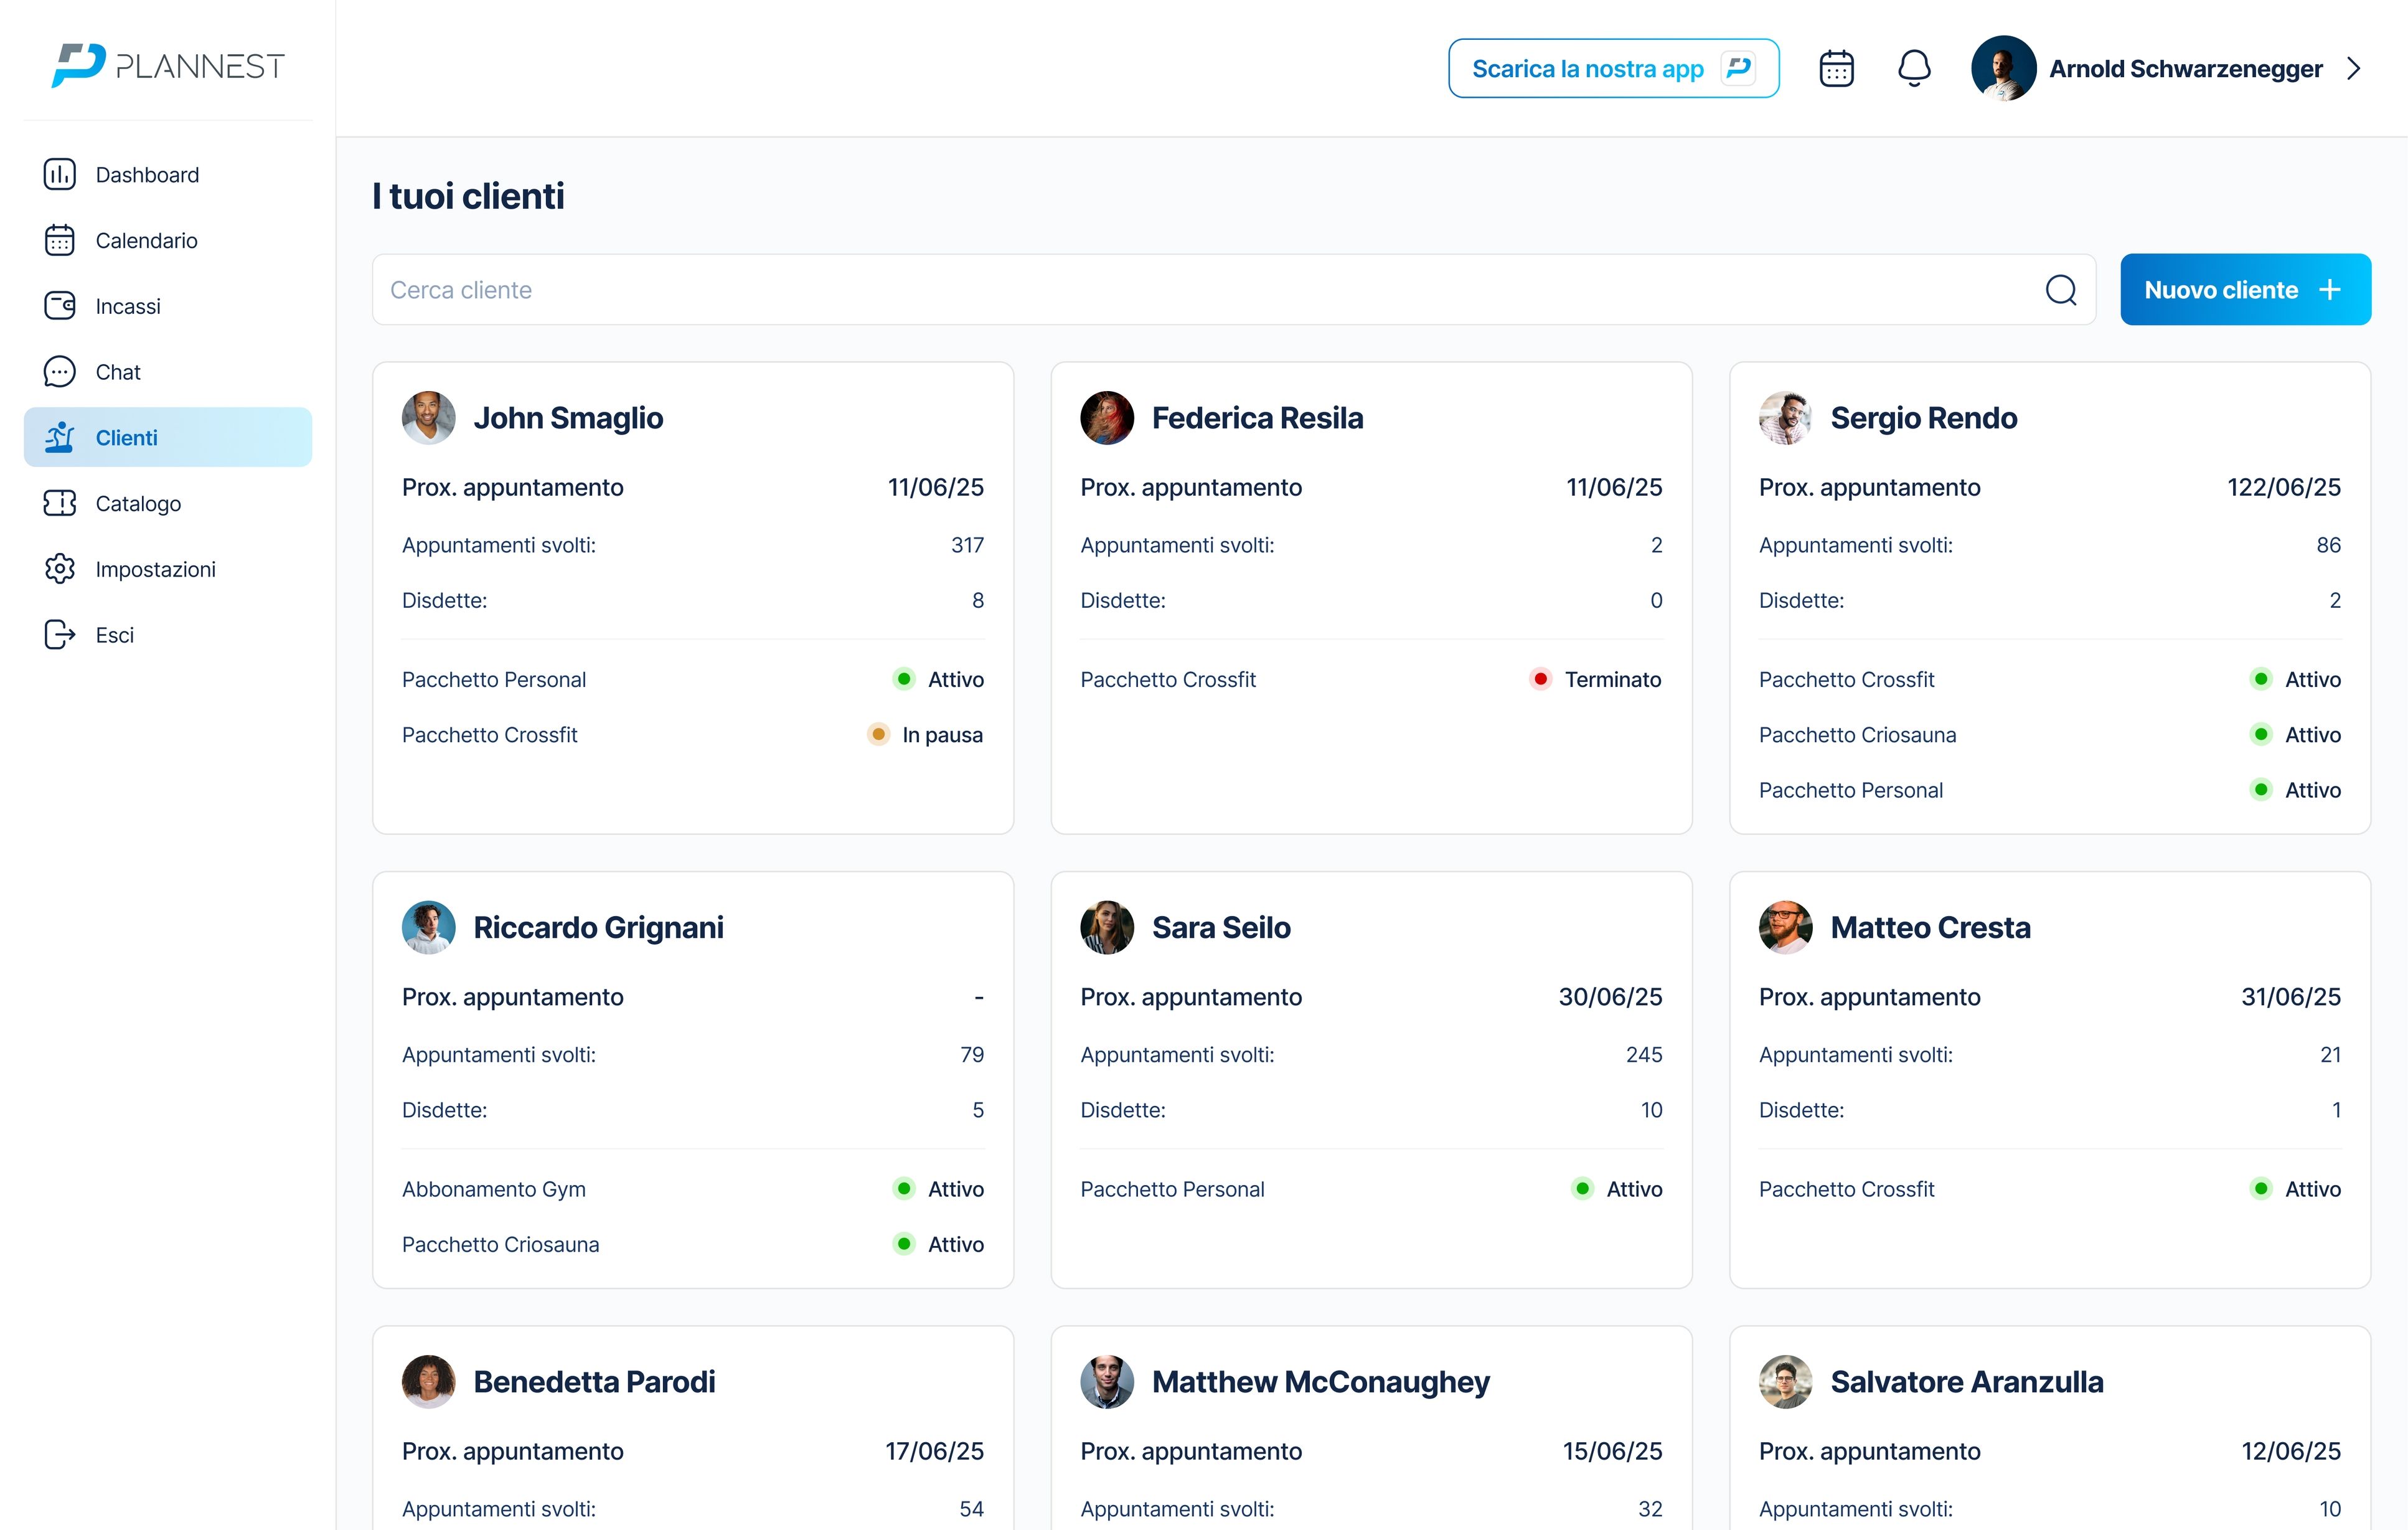The height and width of the screenshot is (1530, 2408).
Task: Click the Incassi wallet icon
Action: 59,306
